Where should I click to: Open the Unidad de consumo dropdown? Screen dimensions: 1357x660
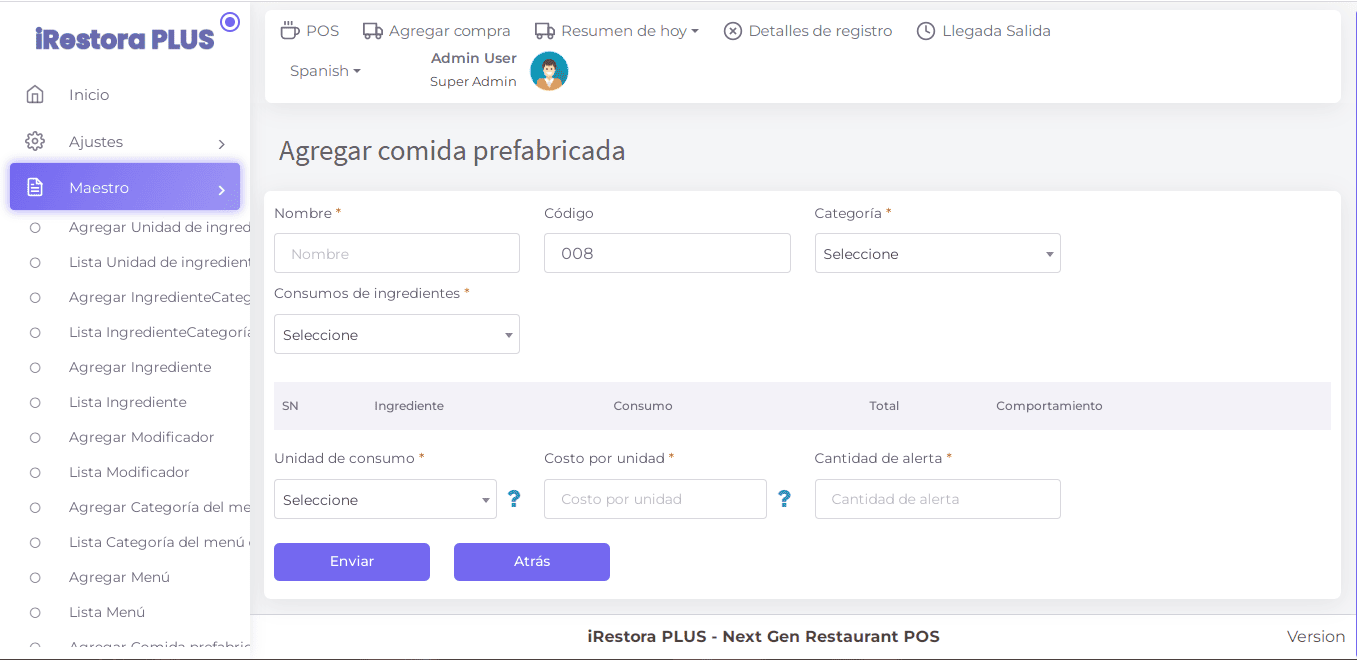click(385, 500)
